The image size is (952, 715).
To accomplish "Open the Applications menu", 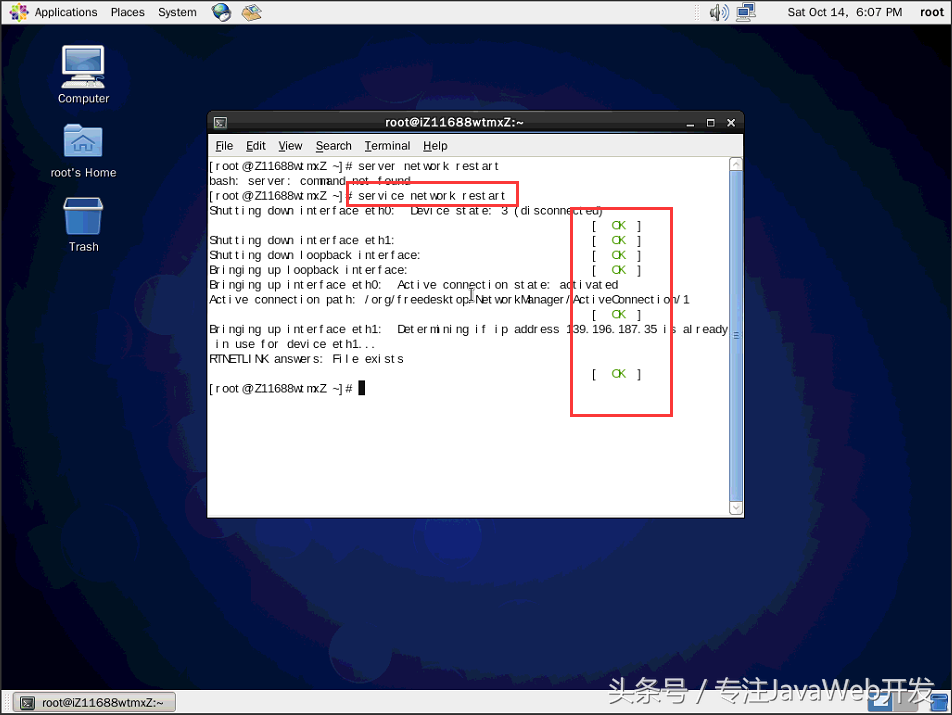I will pos(66,12).
